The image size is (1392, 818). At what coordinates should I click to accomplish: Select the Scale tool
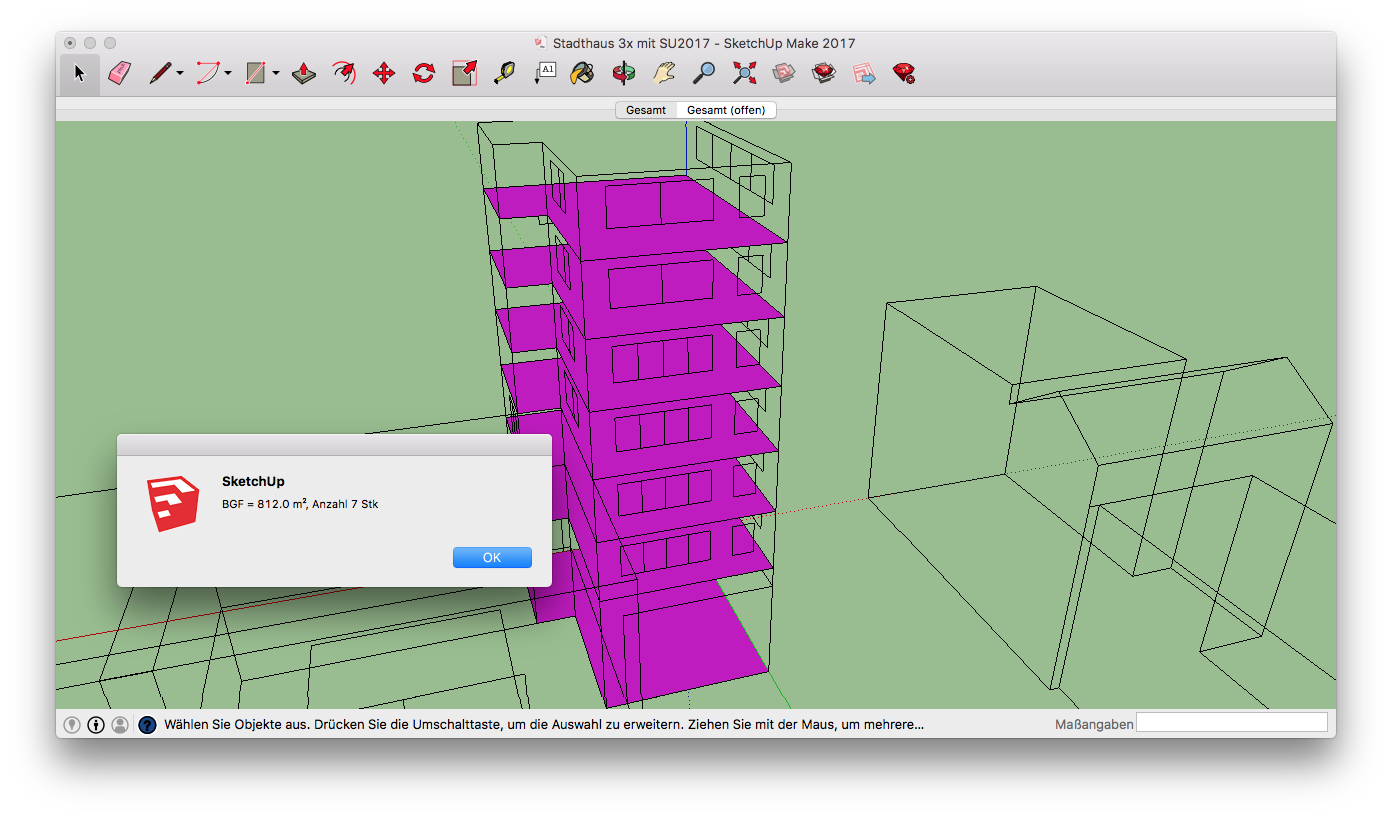pyautogui.click(x=464, y=73)
